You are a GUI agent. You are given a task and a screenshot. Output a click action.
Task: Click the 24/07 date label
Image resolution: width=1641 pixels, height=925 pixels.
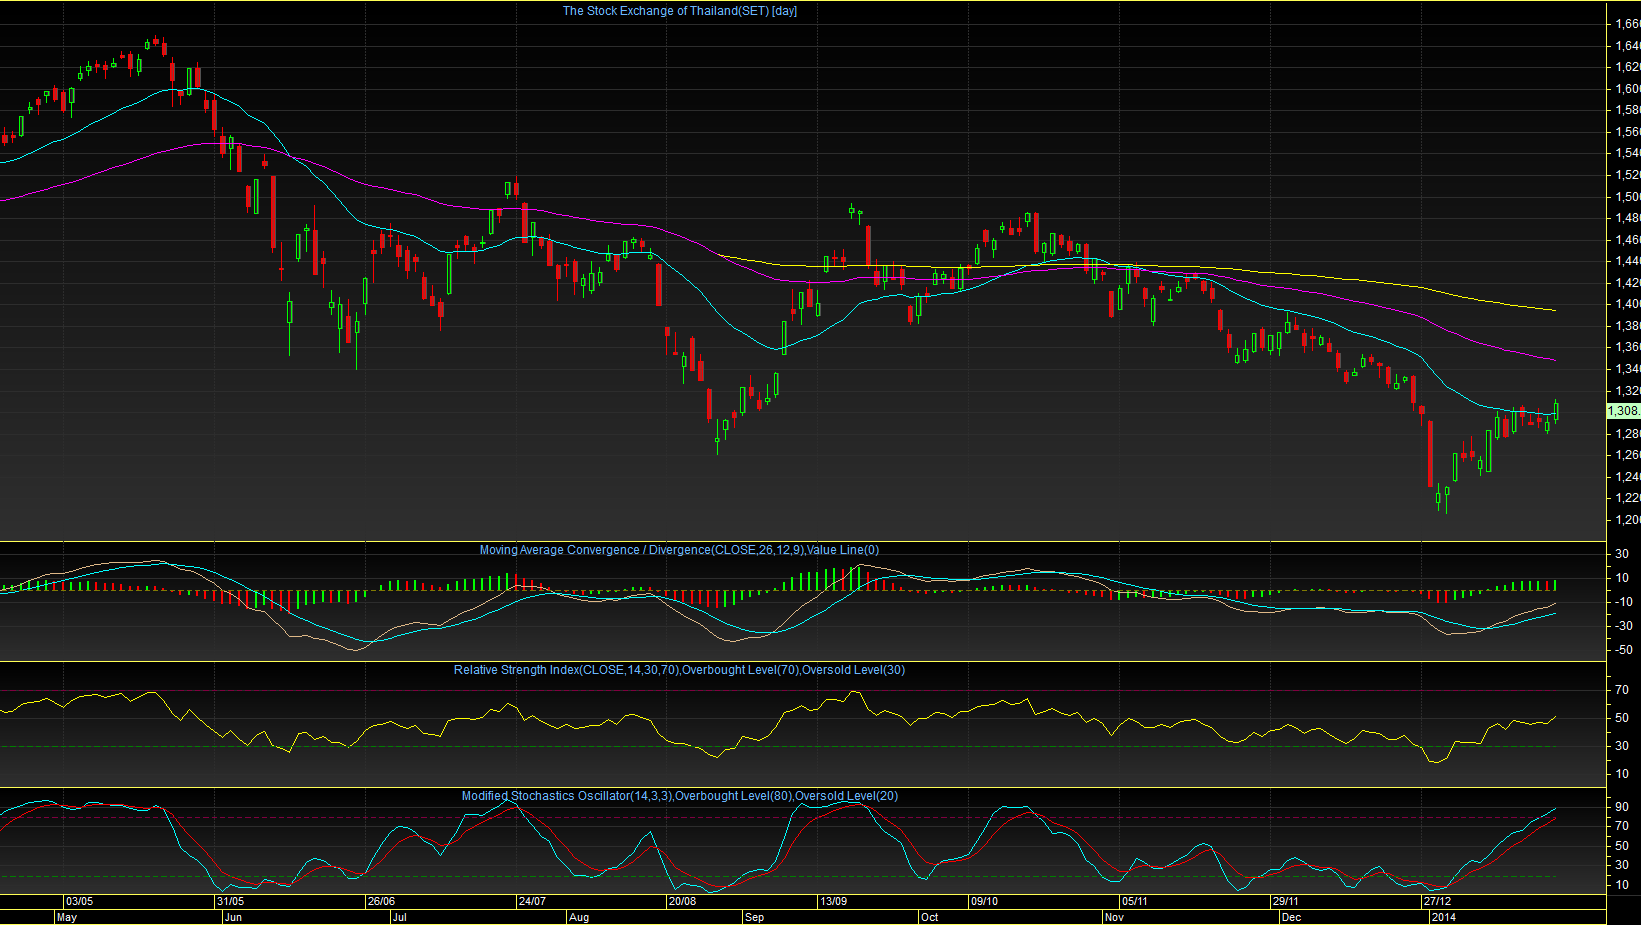pyautogui.click(x=532, y=902)
